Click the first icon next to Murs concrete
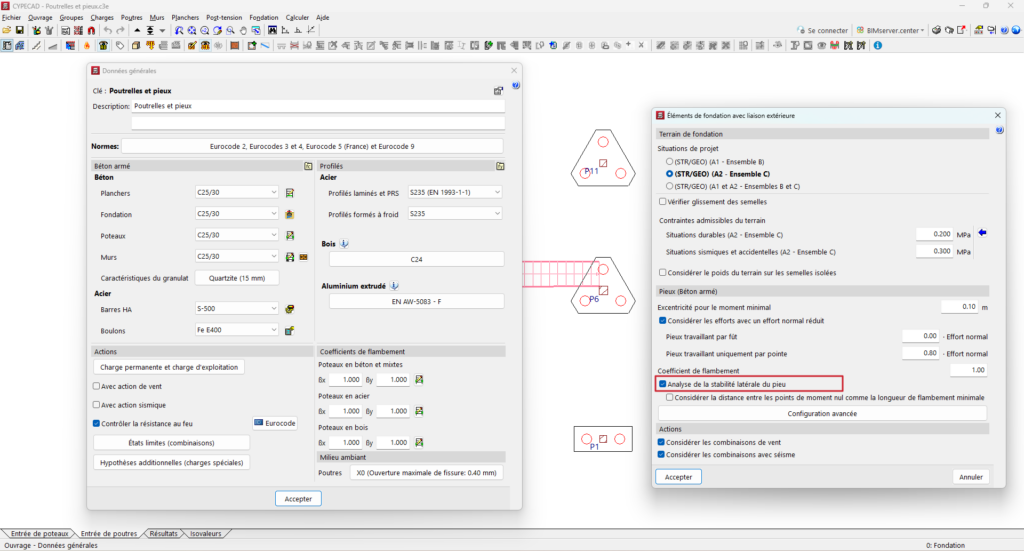Viewport: 1024px width, 551px height. click(x=290, y=257)
